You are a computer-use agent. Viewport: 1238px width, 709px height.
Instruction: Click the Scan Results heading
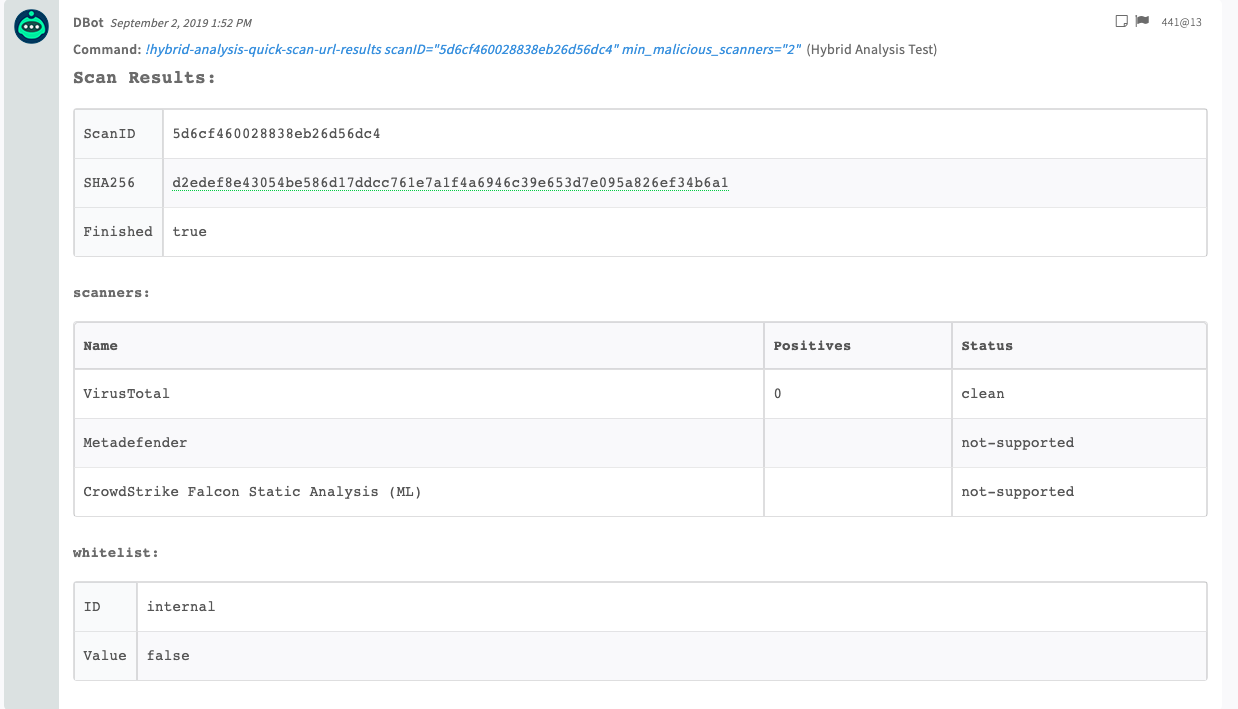pyautogui.click(x=144, y=78)
